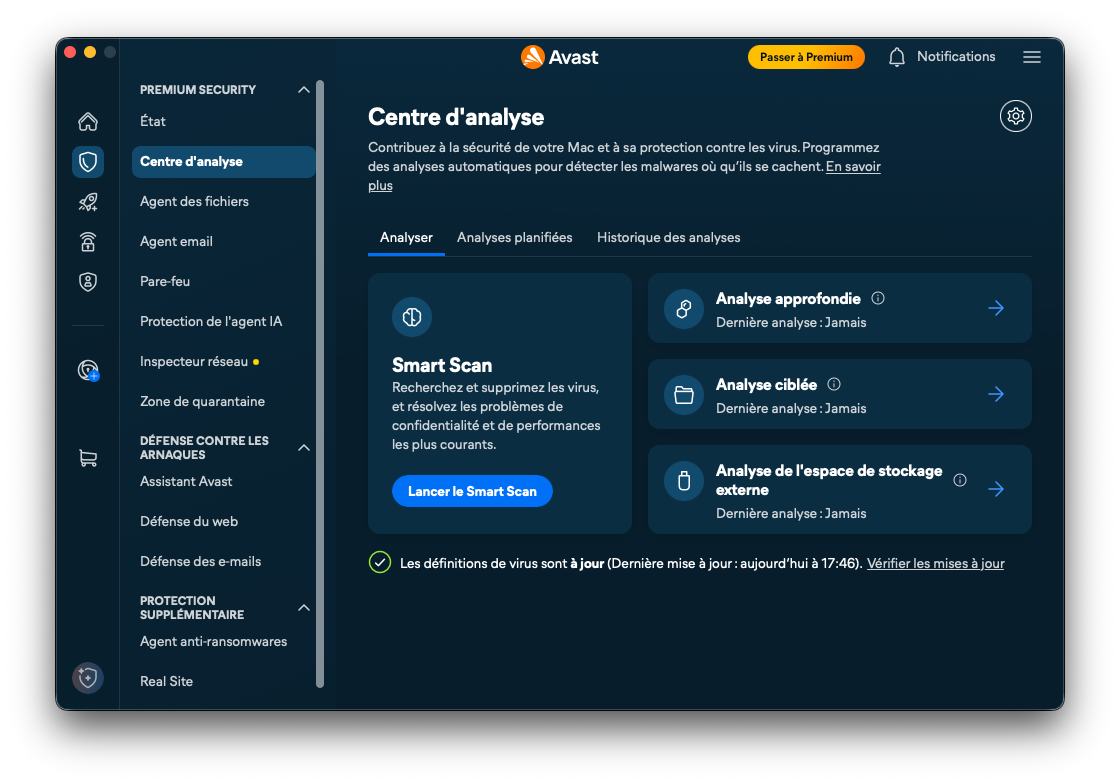The height and width of the screenshot is (784, 1120).
Task: Open the Home icon in left rail
Action: 88,121
